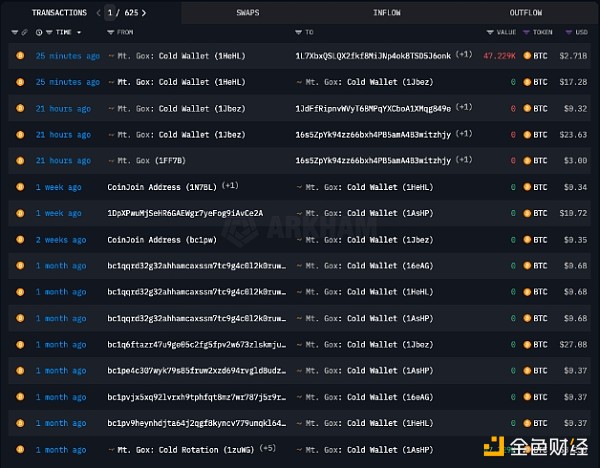The height and width of the screenshot is (468, 600).
Task: Click Bitcoin chain icon in CoinJoin (1N7BL) row
Action: 20,187
